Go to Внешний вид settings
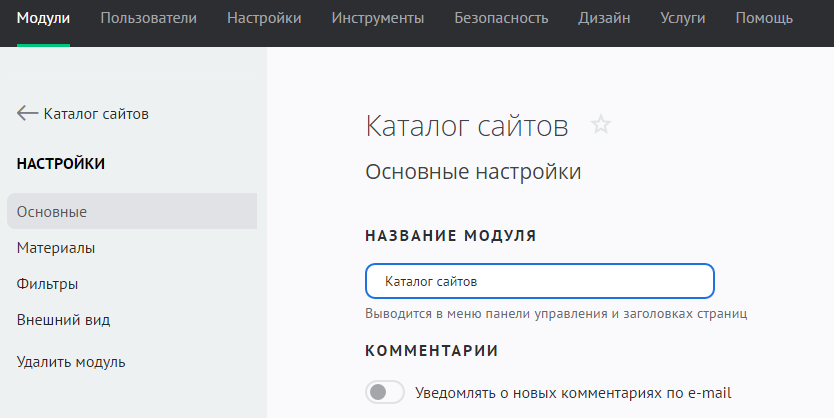Image resolution: width=834 pixels, height=418 pixels. click(x=63, y=320)
